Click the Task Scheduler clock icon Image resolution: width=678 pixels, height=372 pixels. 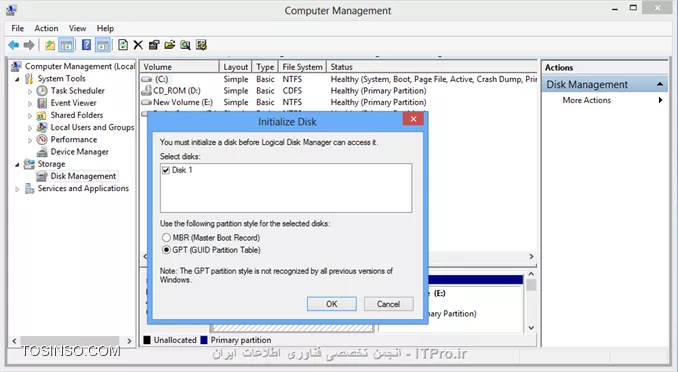[42, 91]
